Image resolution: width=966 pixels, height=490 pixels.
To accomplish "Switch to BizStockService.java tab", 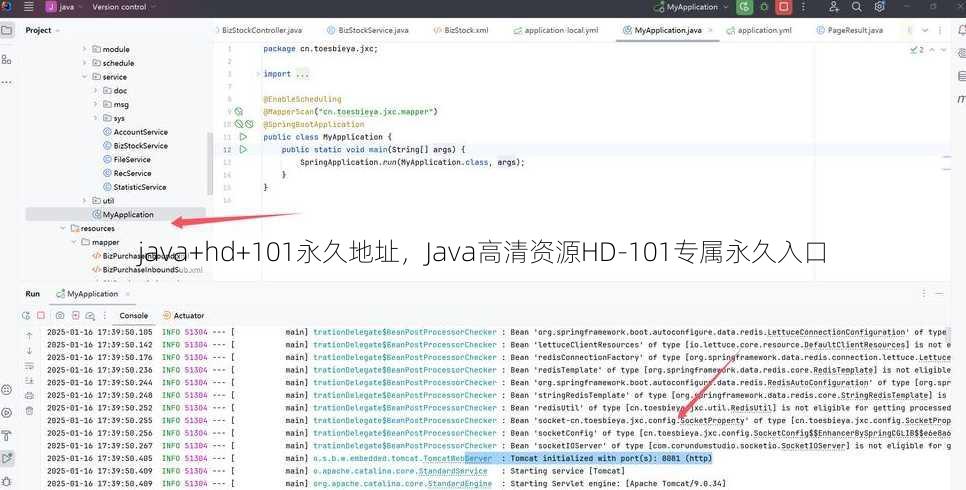I will click(x=368, y=30).
